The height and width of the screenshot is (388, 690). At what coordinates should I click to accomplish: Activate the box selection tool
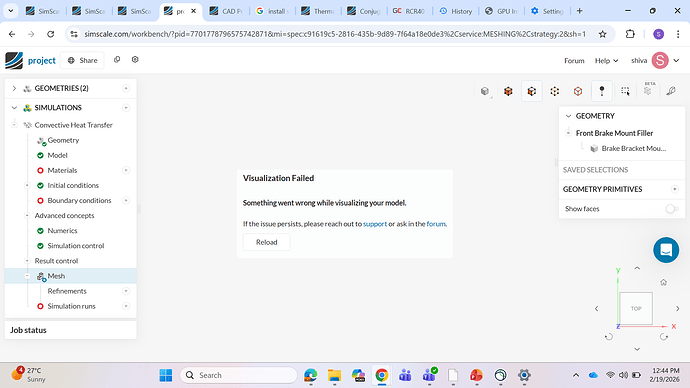[x=625, y=91]
